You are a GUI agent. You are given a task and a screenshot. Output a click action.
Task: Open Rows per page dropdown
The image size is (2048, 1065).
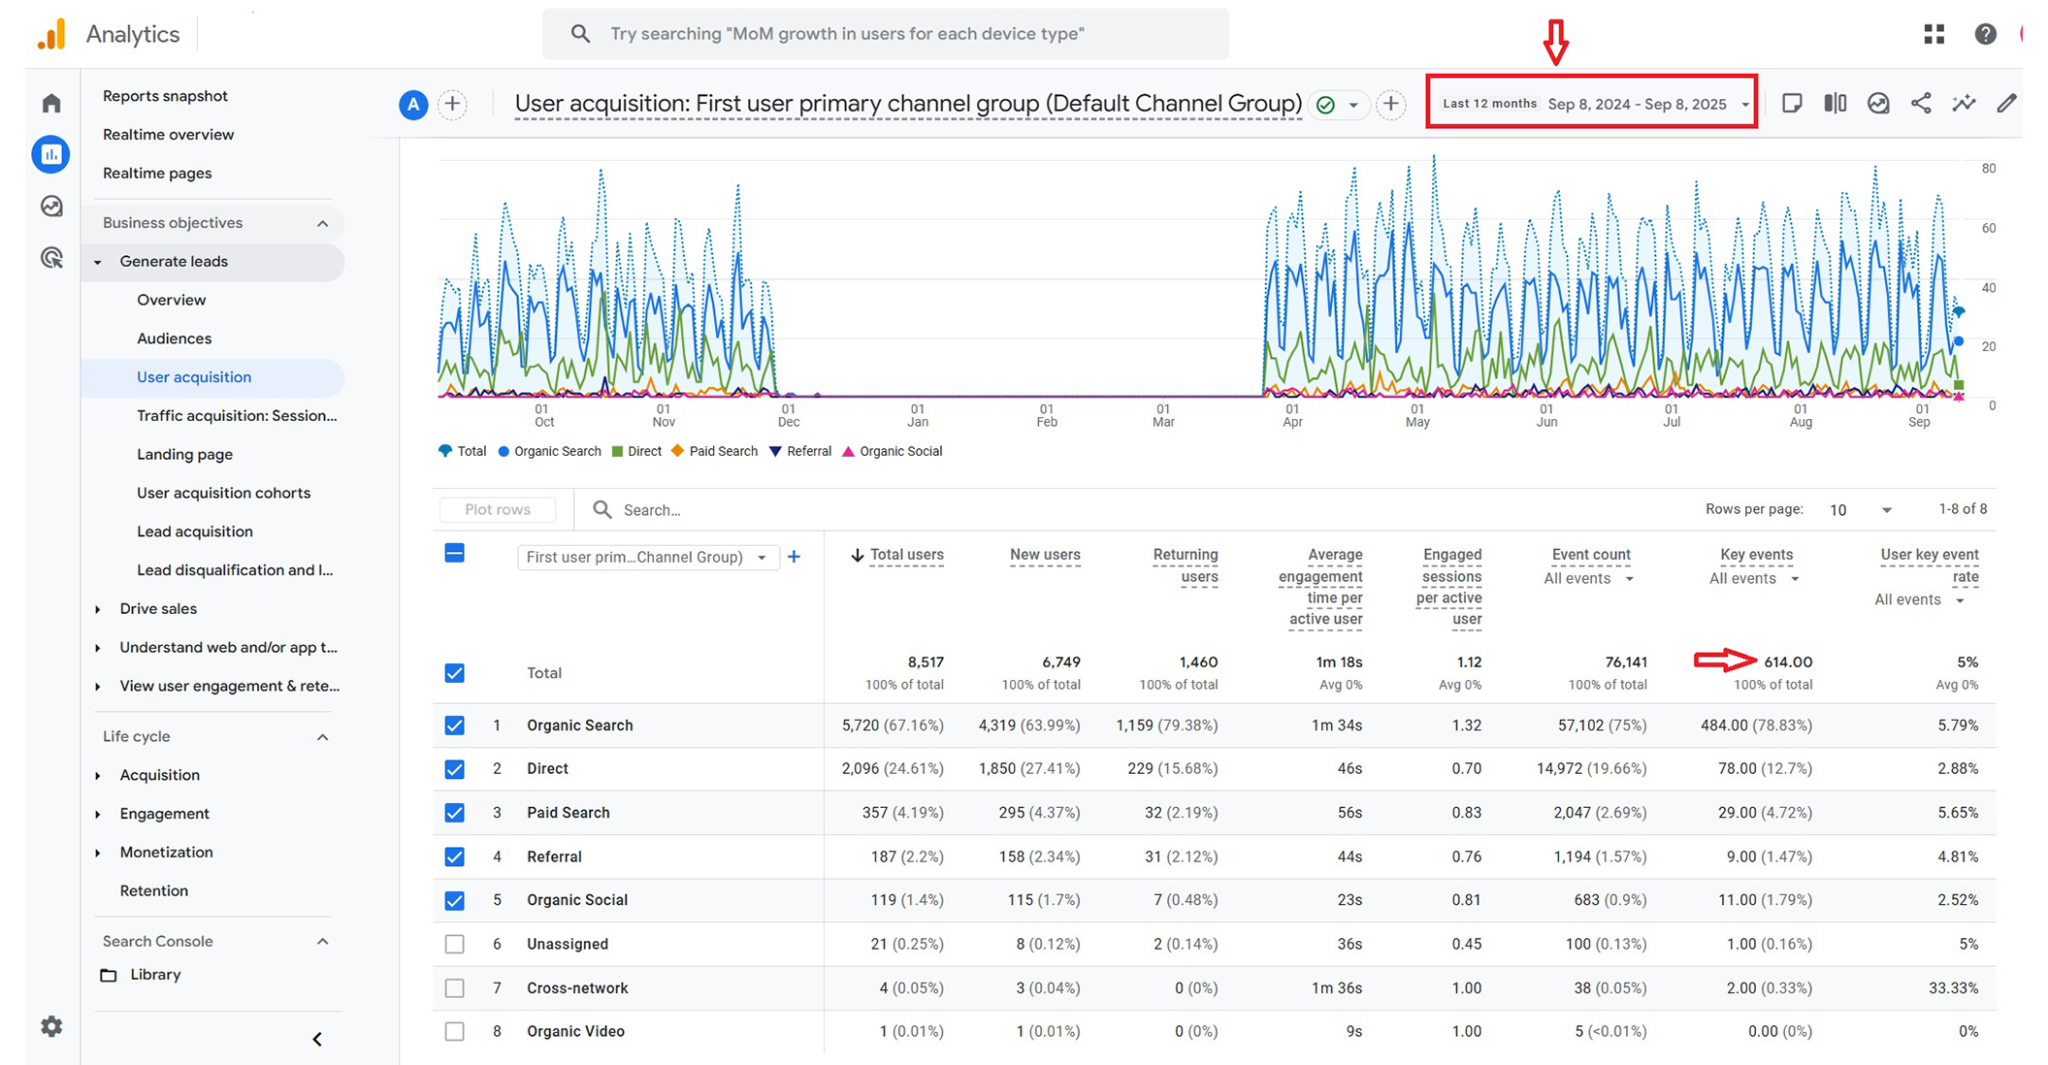coord(1860,510)
